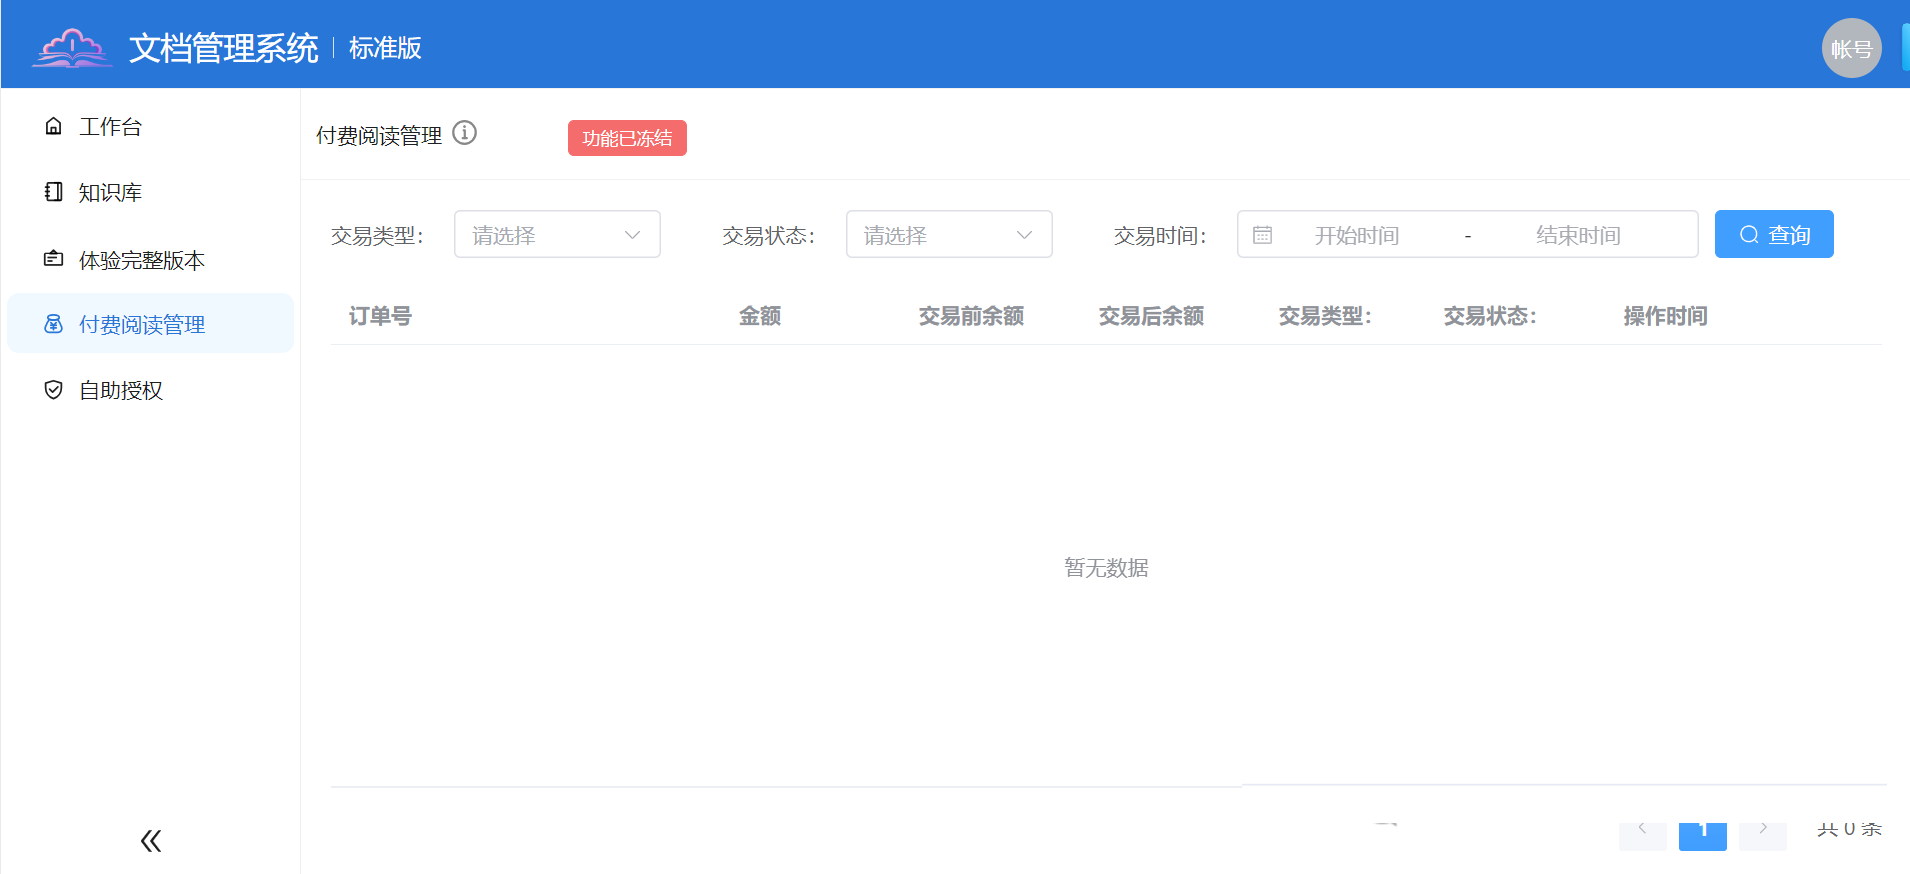
Task: Click the next page arrow
Action: 1762,832
